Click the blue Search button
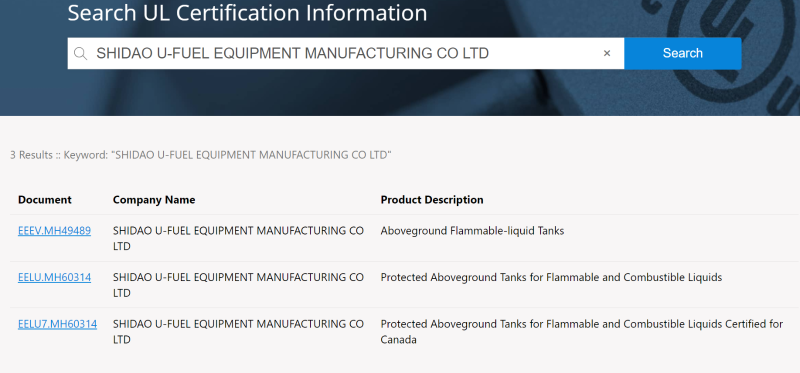Image resolution: width=800 pixels, height=373 pixels. click(x=683, y=53)
